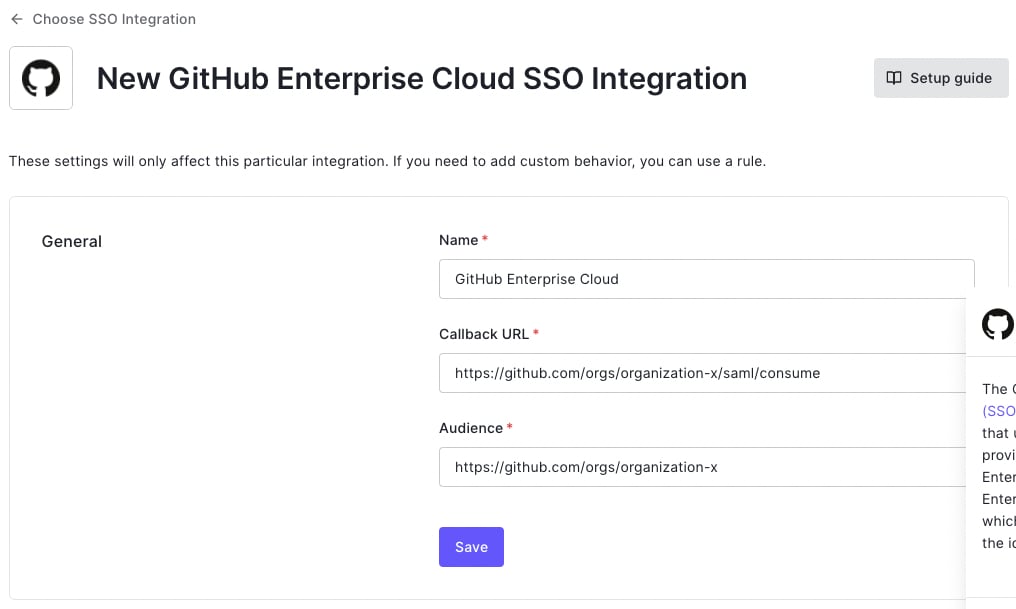Focus the Name input field

point(706,279)
